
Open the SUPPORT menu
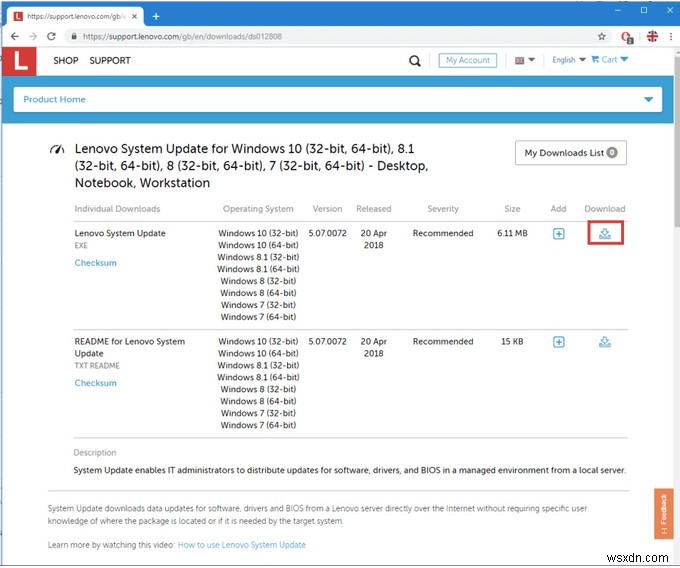(110, 61)
